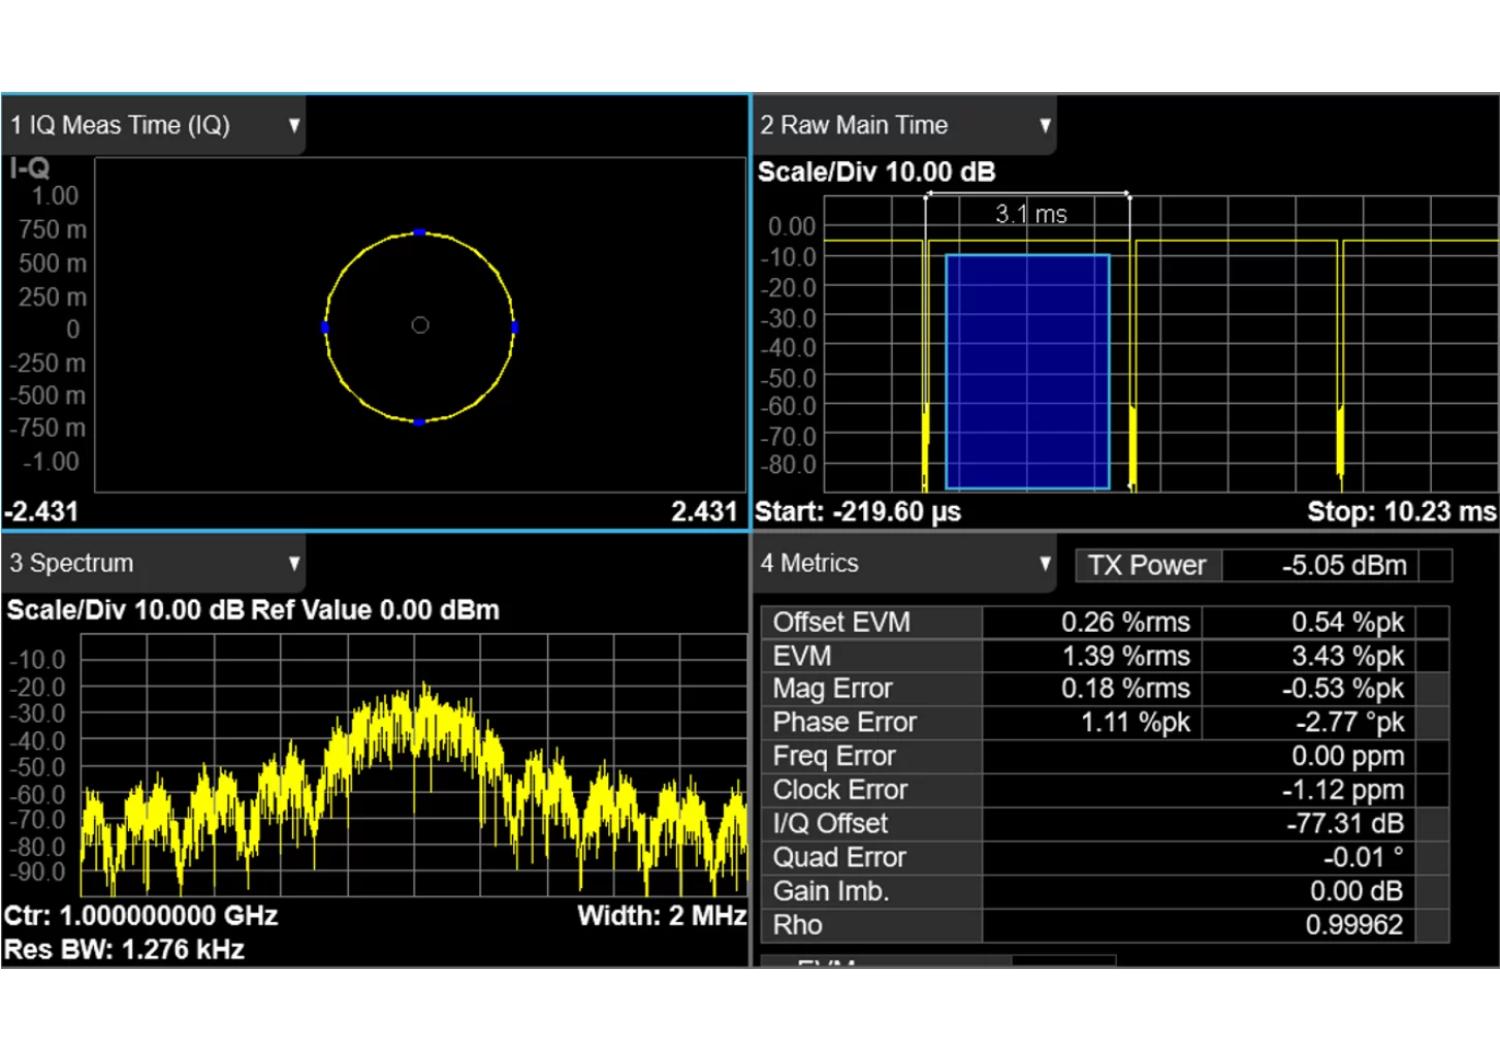Click the Raw Main Time Scale/Div 10.00 dB setting
The image size is (1500, 1060).
click(x=876, y=172)
